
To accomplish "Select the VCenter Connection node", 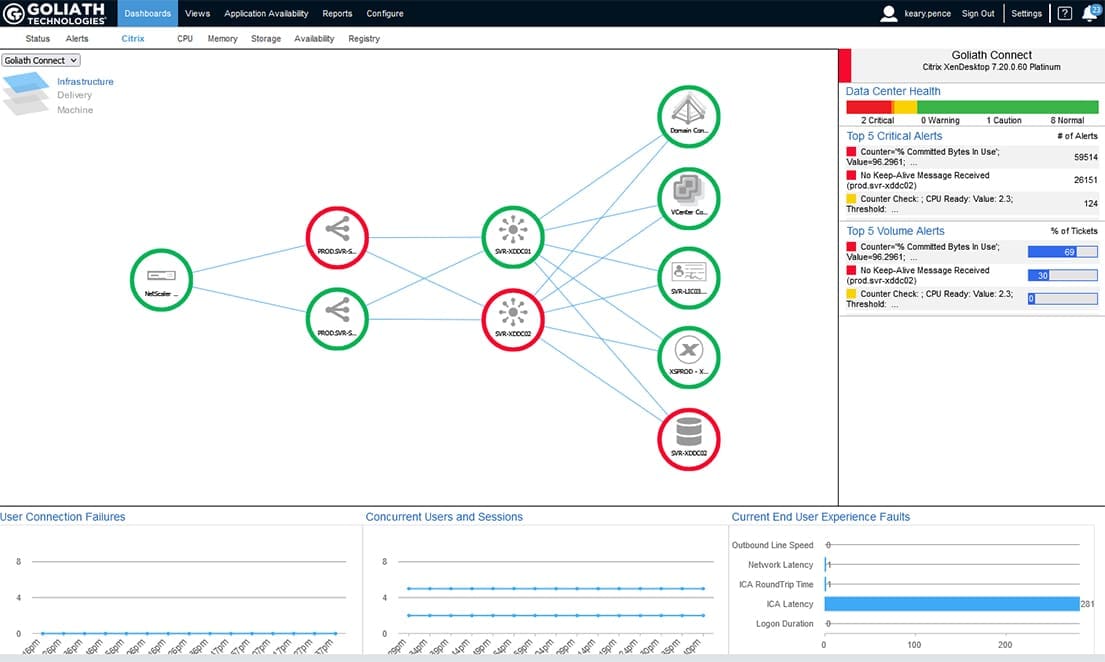I will tap(688, 197).
